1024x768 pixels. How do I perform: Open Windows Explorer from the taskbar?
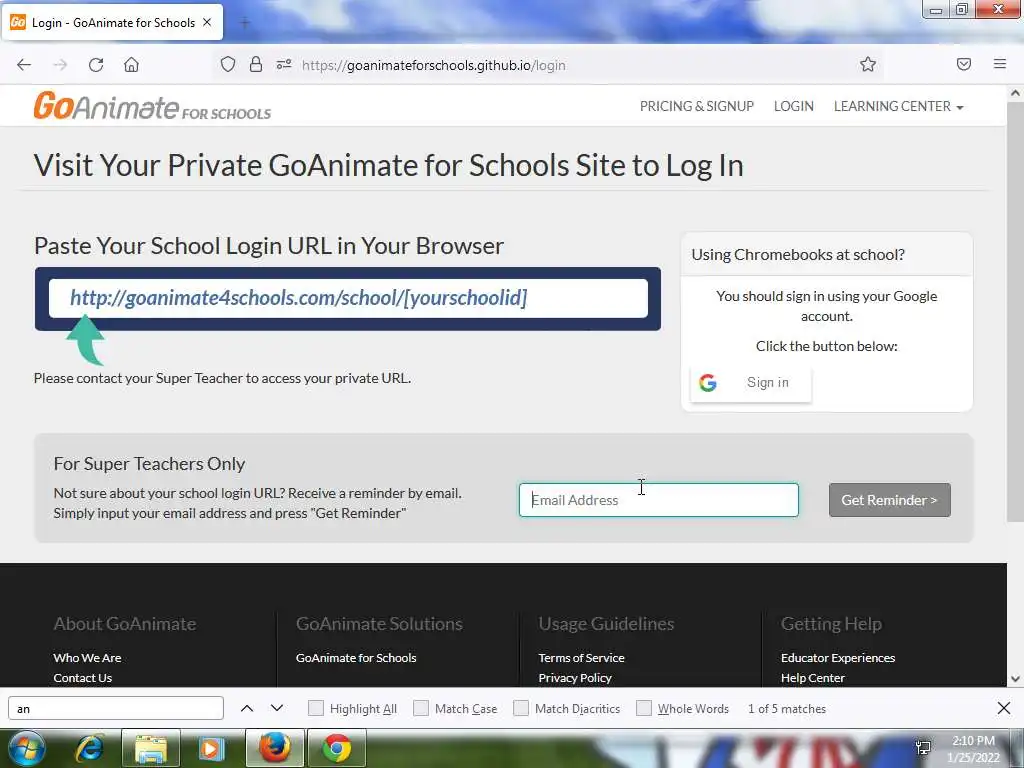click(151, 749)
